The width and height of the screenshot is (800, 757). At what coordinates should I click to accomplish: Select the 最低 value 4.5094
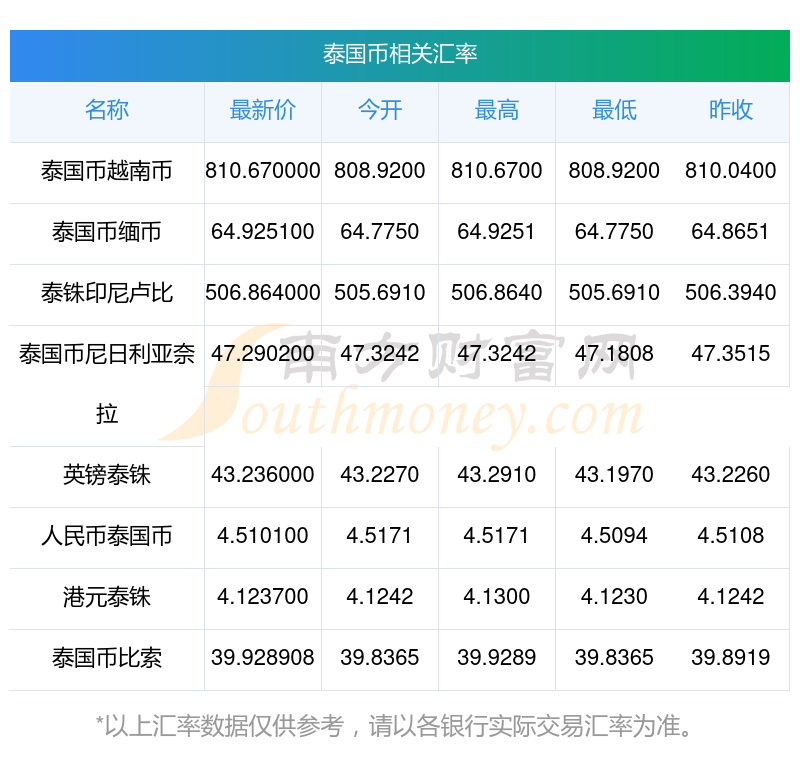click(614, 536)
